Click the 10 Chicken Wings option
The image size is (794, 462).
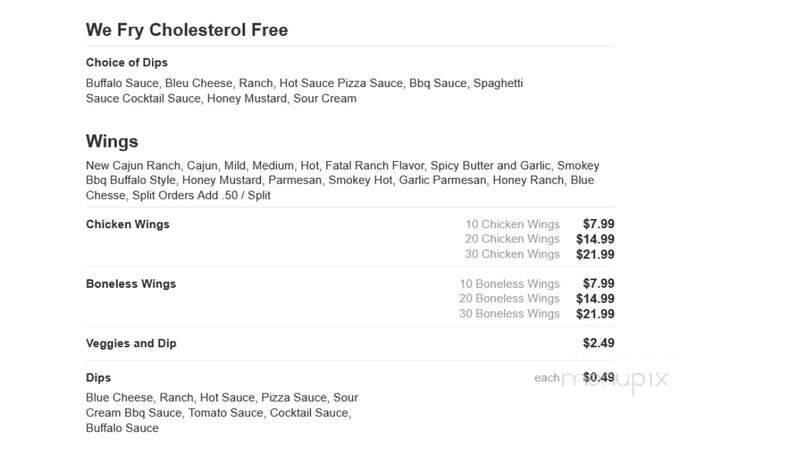(512, 224)
